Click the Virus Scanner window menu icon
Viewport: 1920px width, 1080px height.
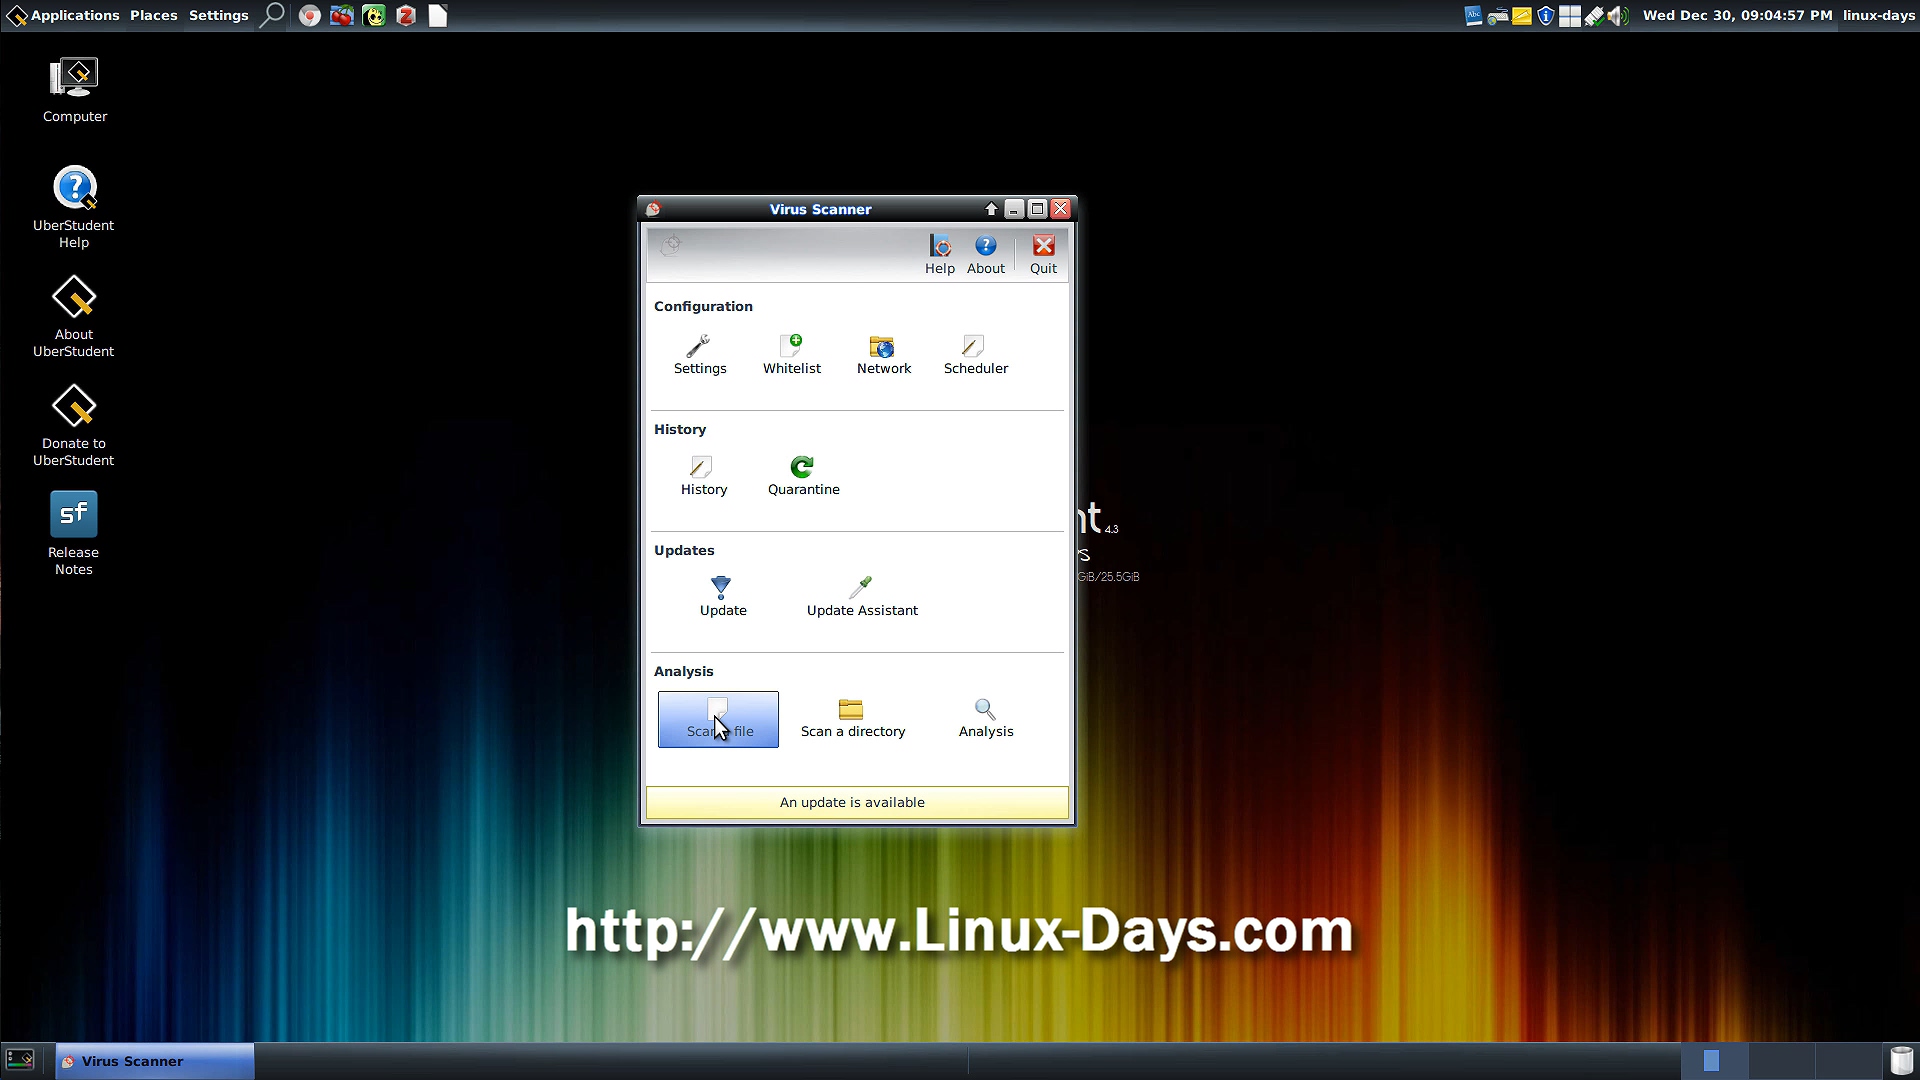coord(653,209)
